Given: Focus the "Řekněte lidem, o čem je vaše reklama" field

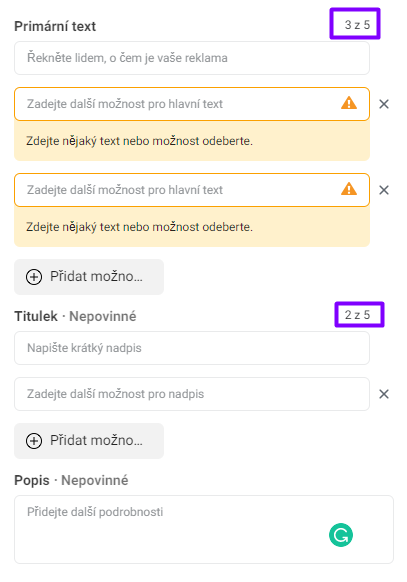Looking at the screenshot, I should 192,58.
